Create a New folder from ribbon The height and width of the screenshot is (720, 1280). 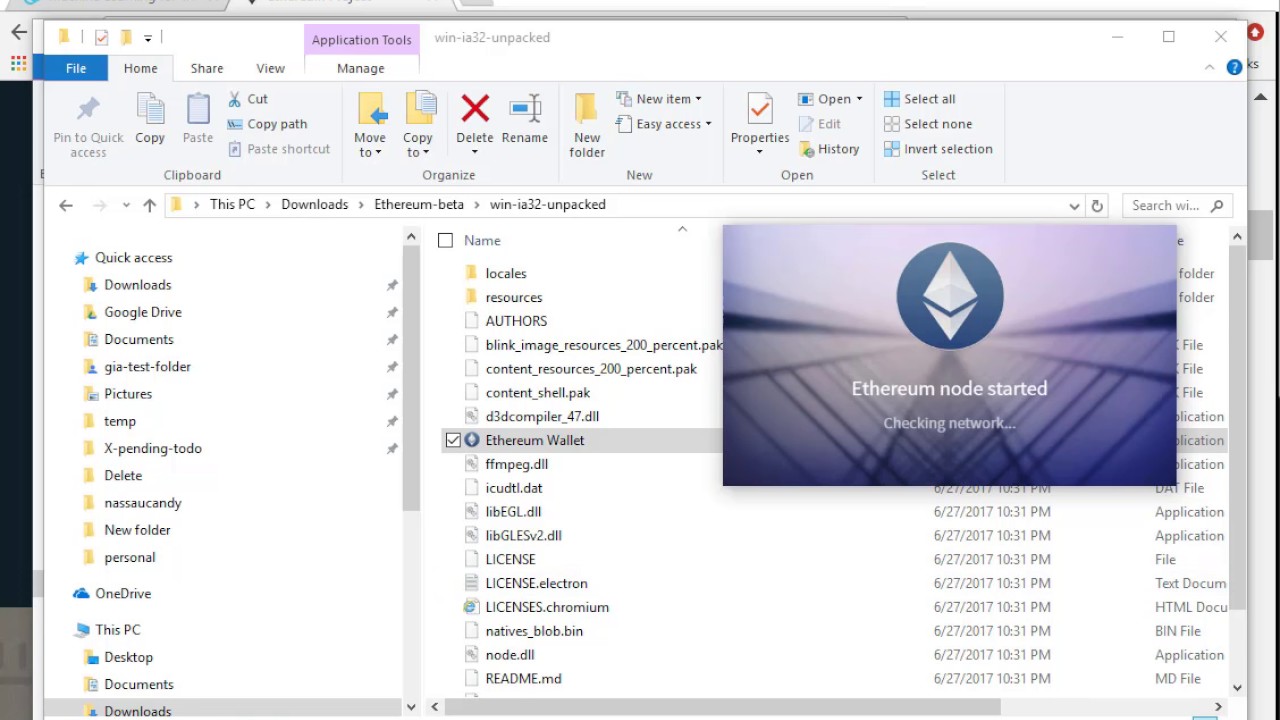pos(587,124)
